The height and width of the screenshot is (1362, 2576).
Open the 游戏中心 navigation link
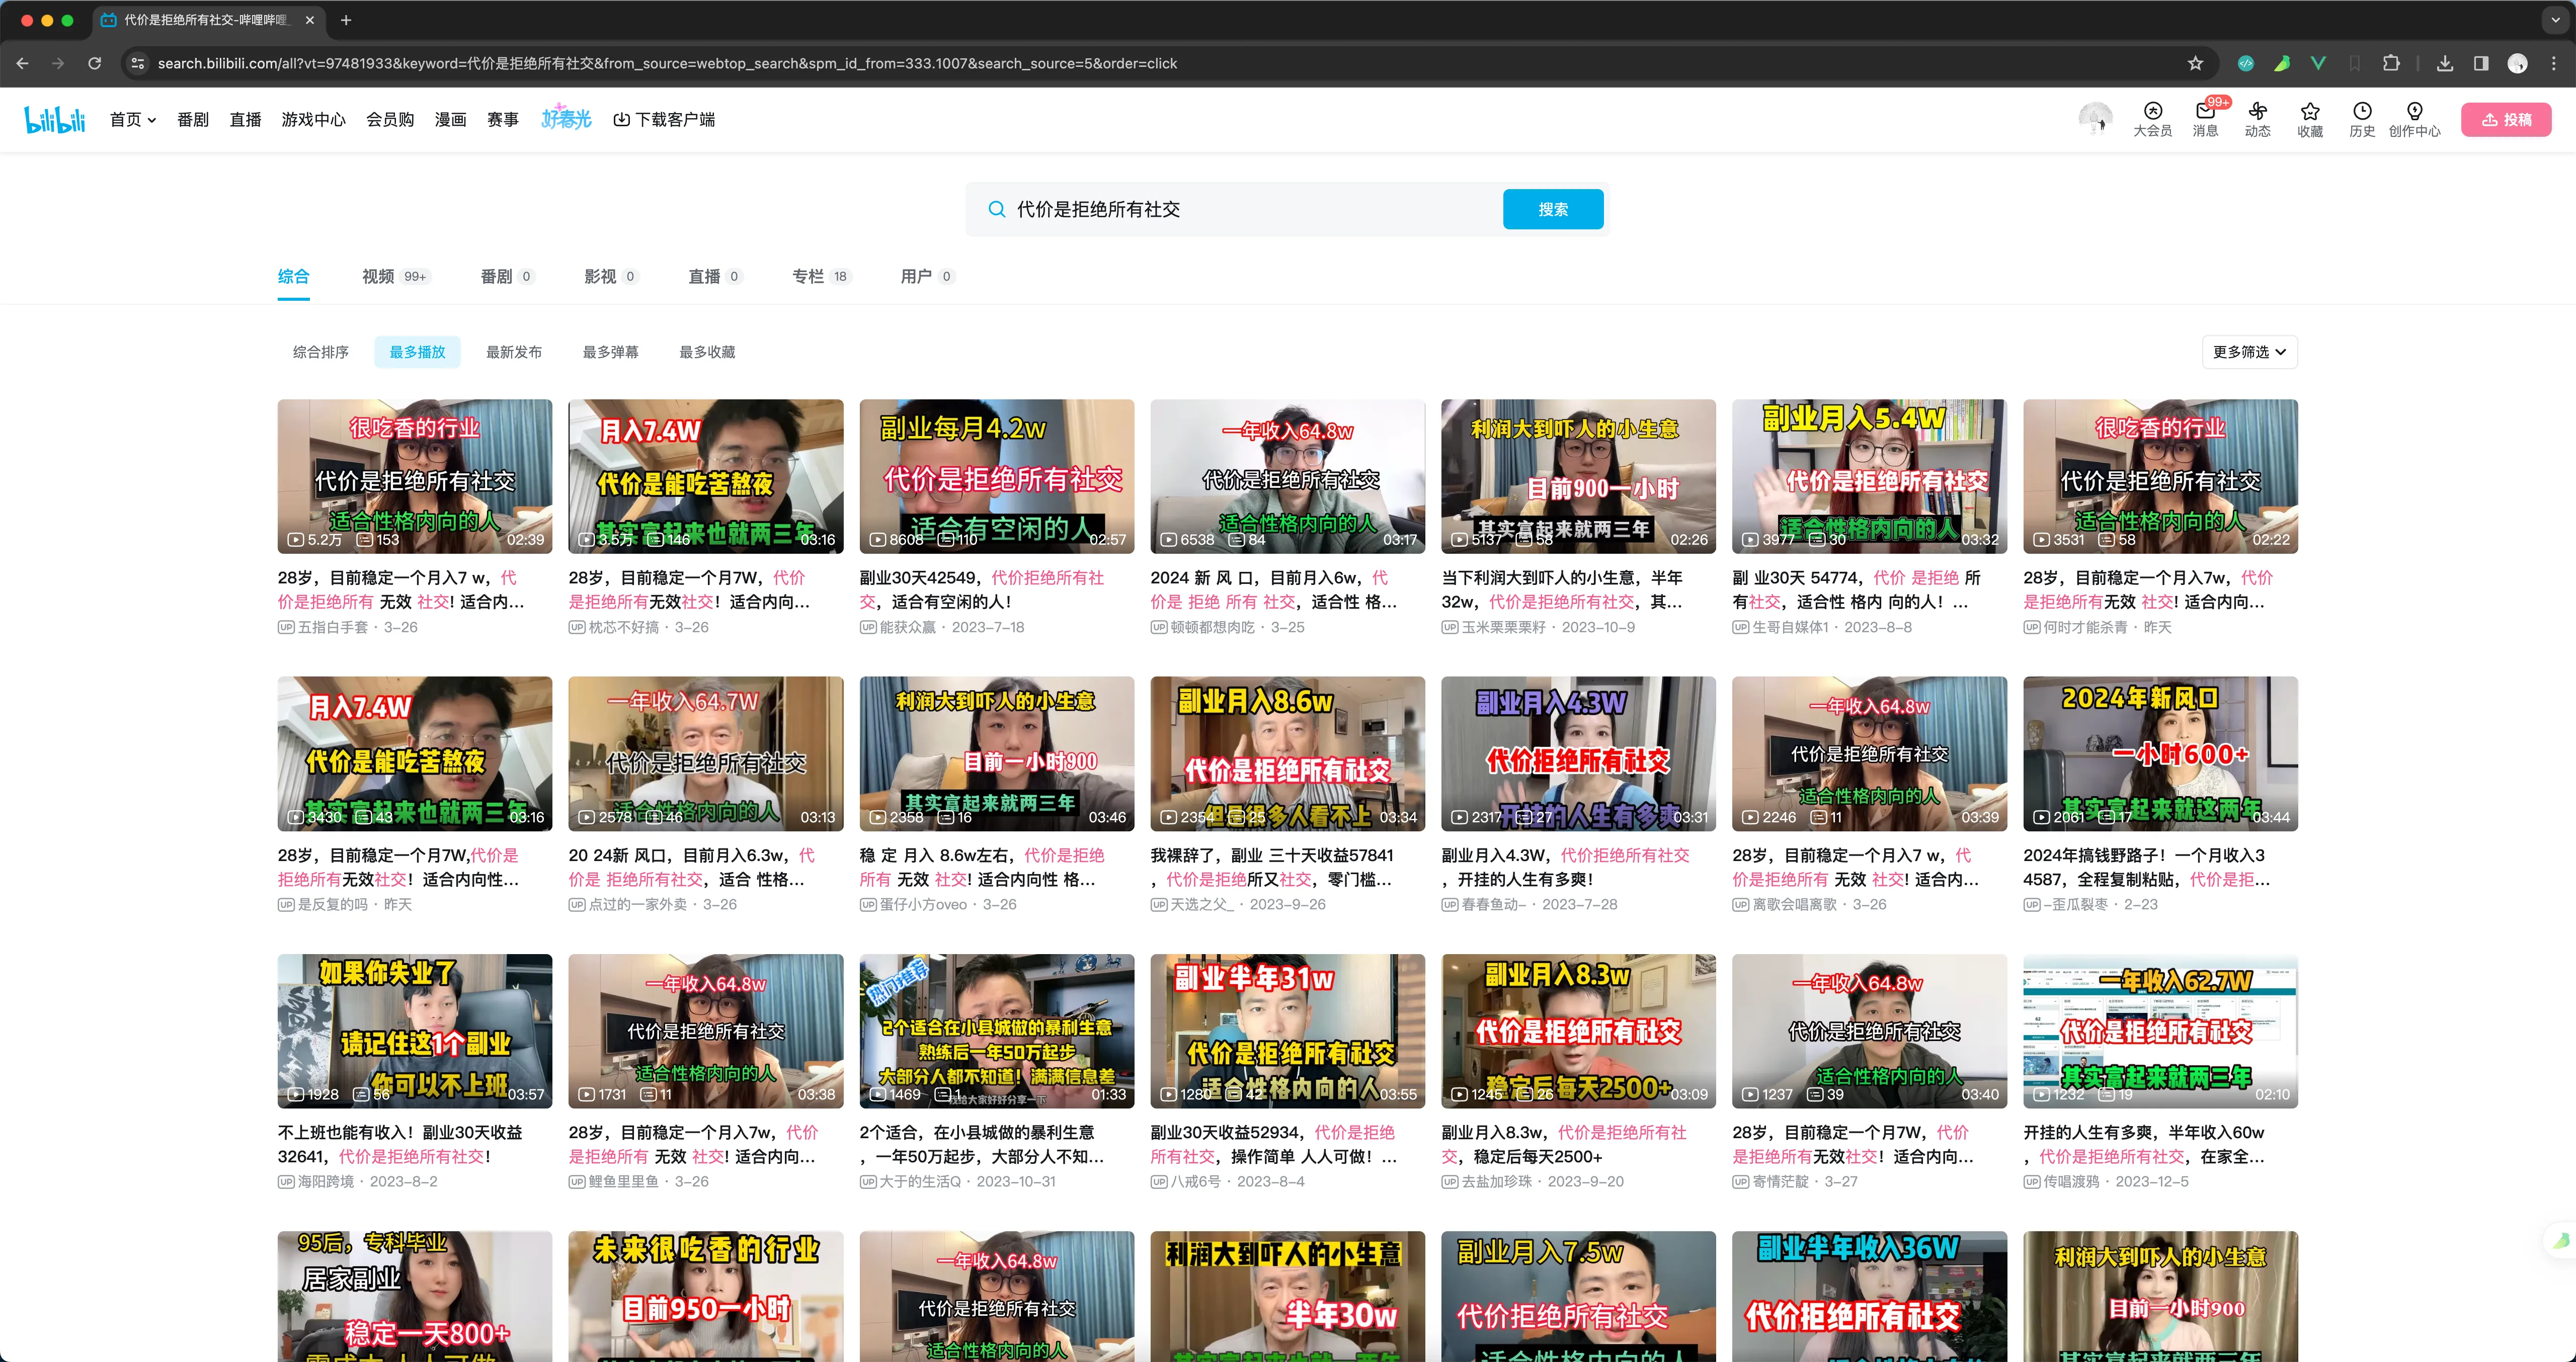[313, 119]
